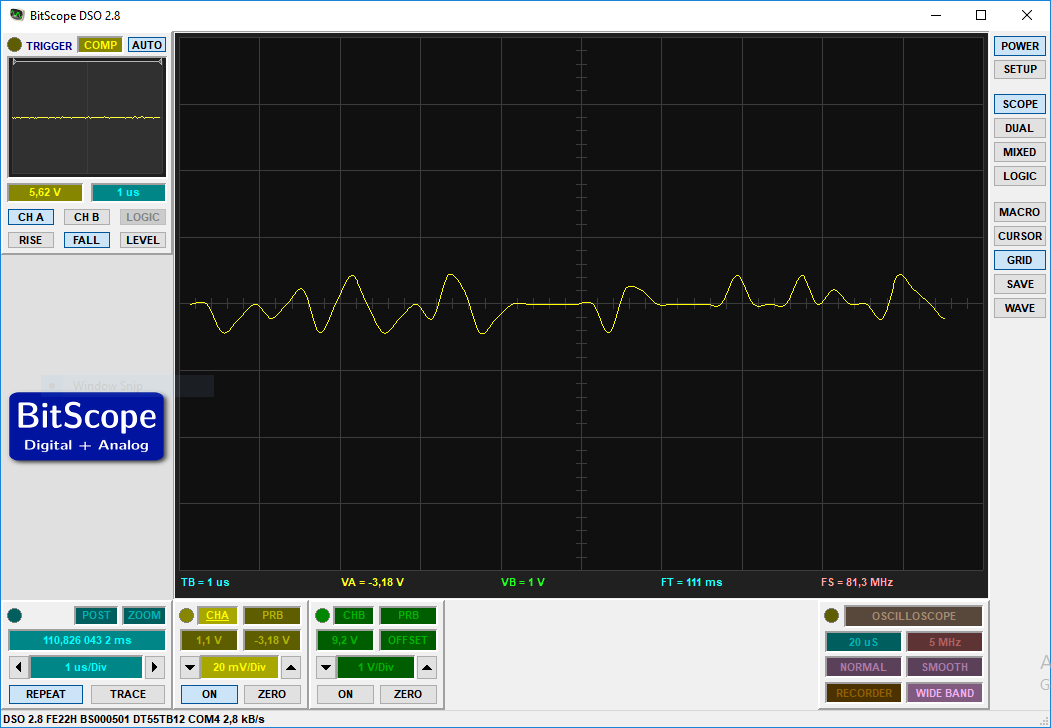1051x728 pixels.
Task: Click the Channel B green indicator LED
Action: (x=322, y=615)
